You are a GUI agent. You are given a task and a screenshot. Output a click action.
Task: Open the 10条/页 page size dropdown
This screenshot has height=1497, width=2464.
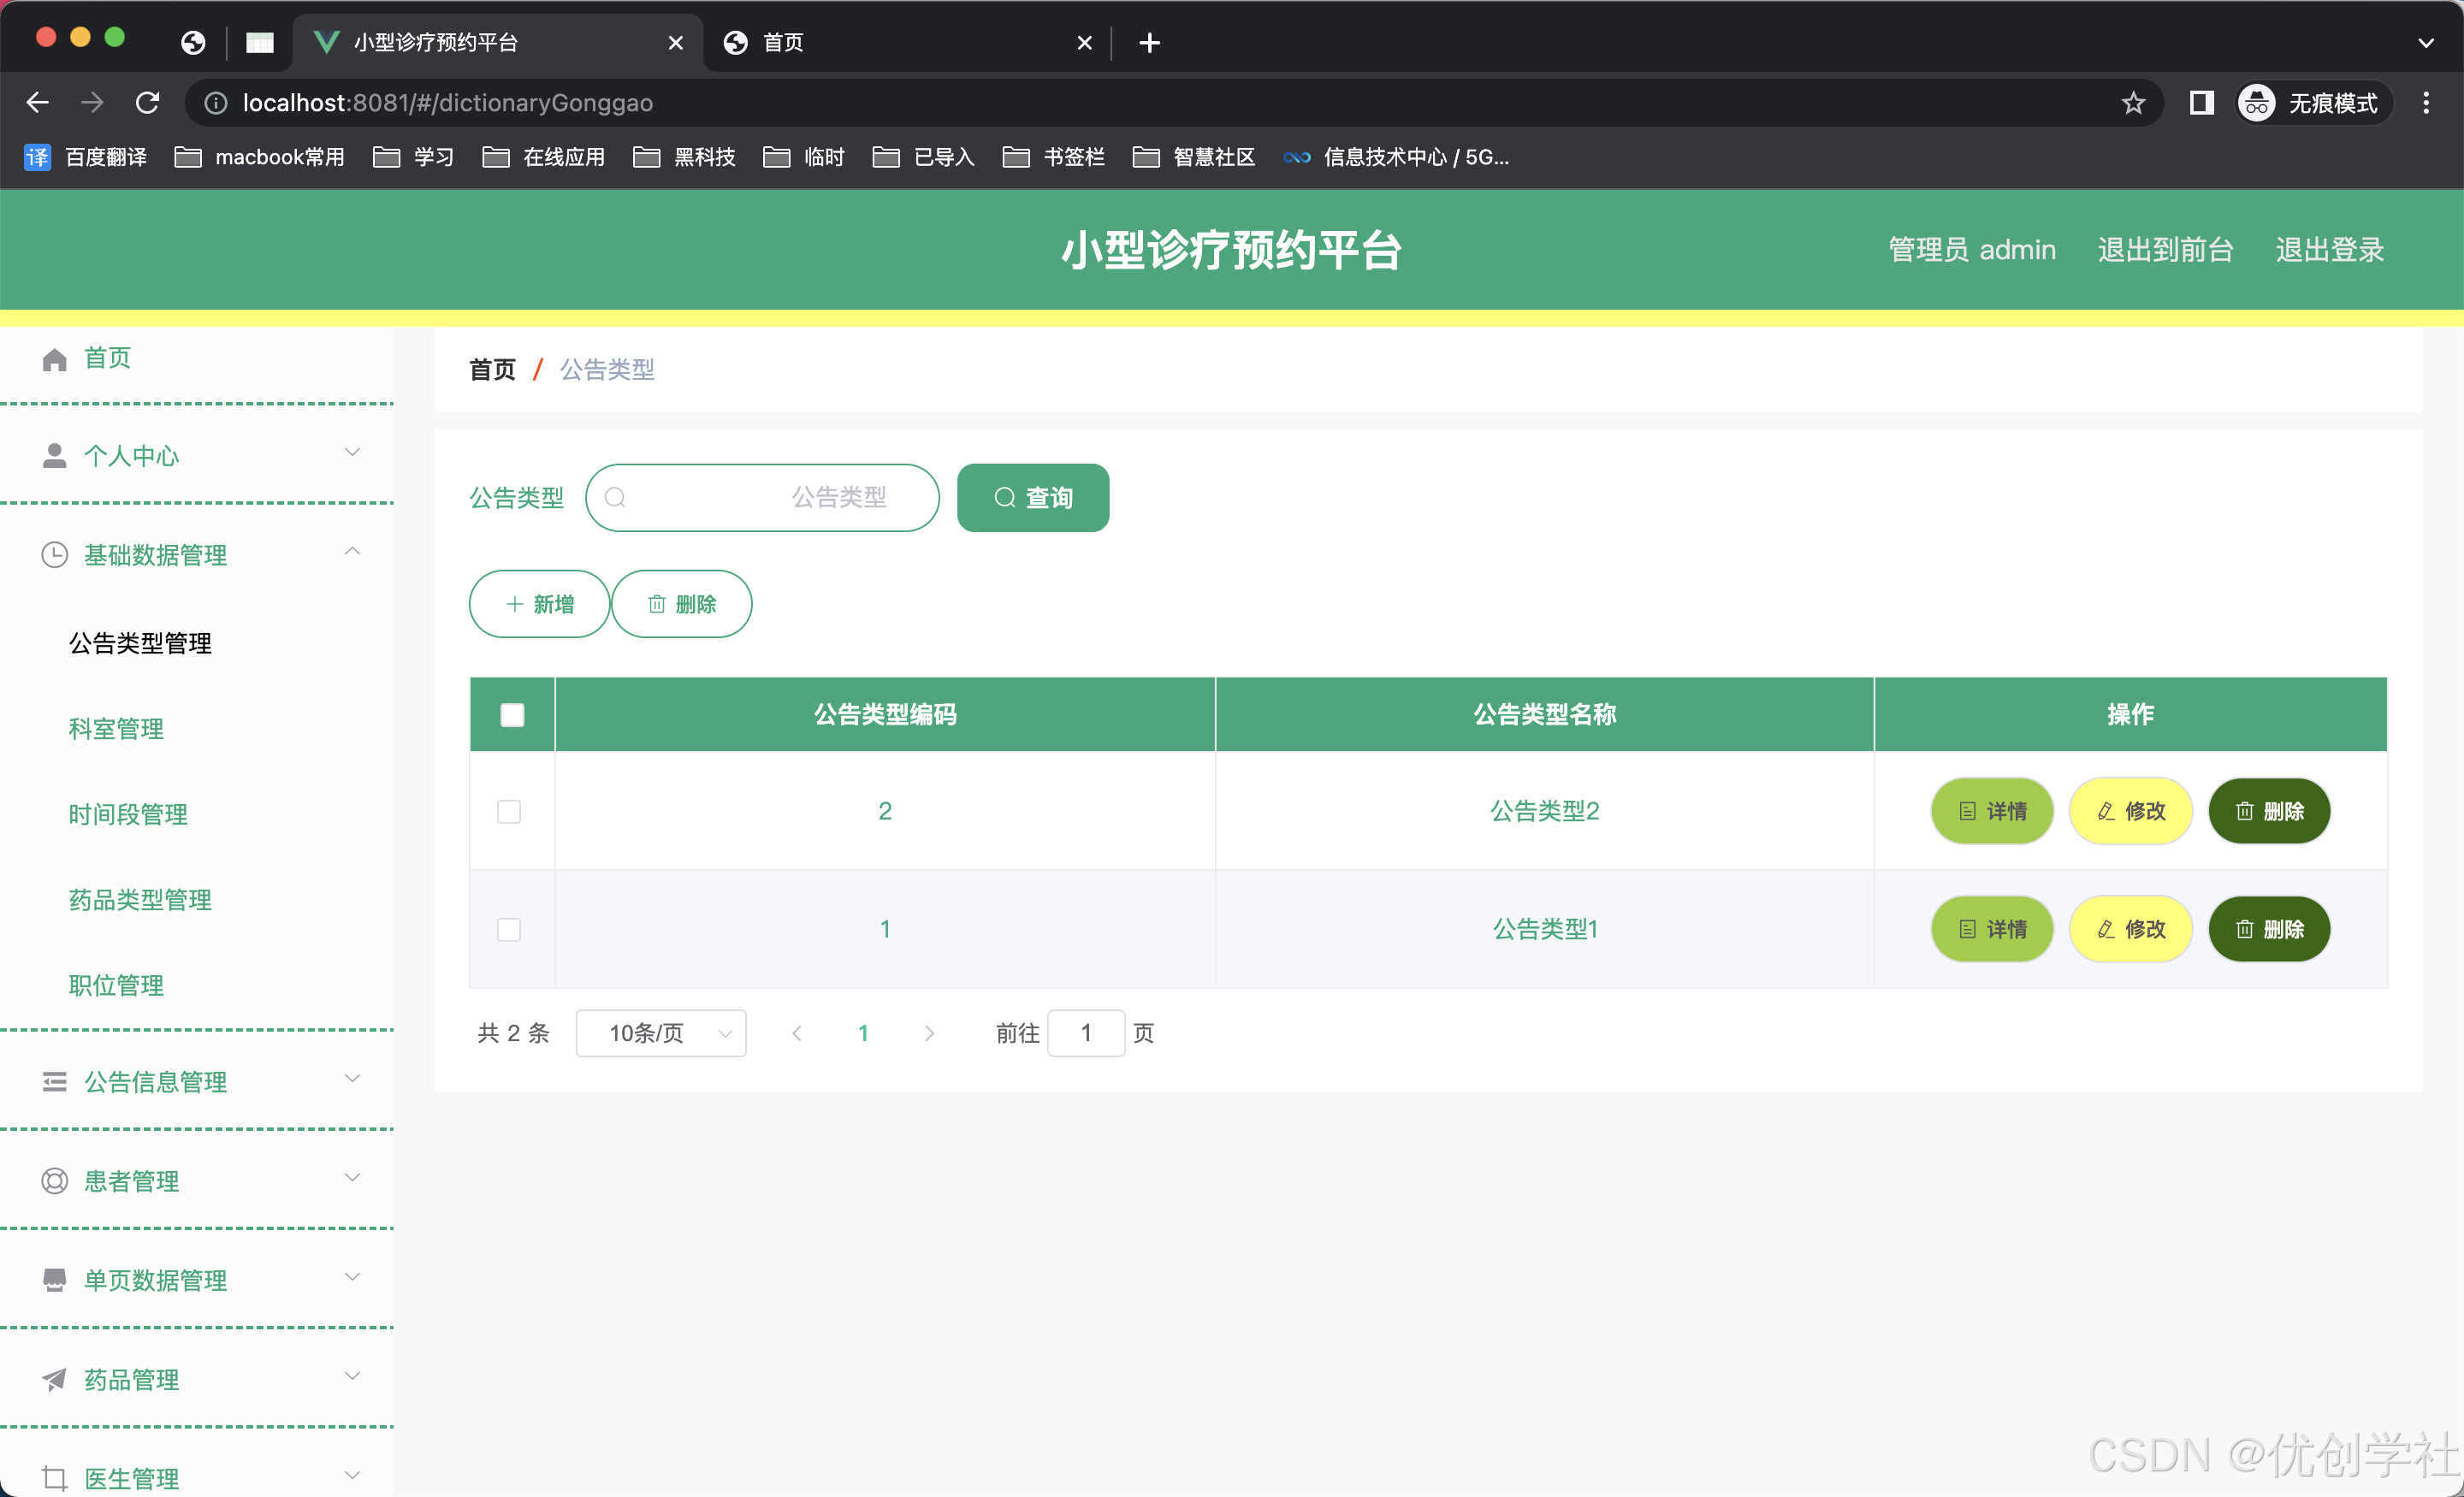point(661,1033)
